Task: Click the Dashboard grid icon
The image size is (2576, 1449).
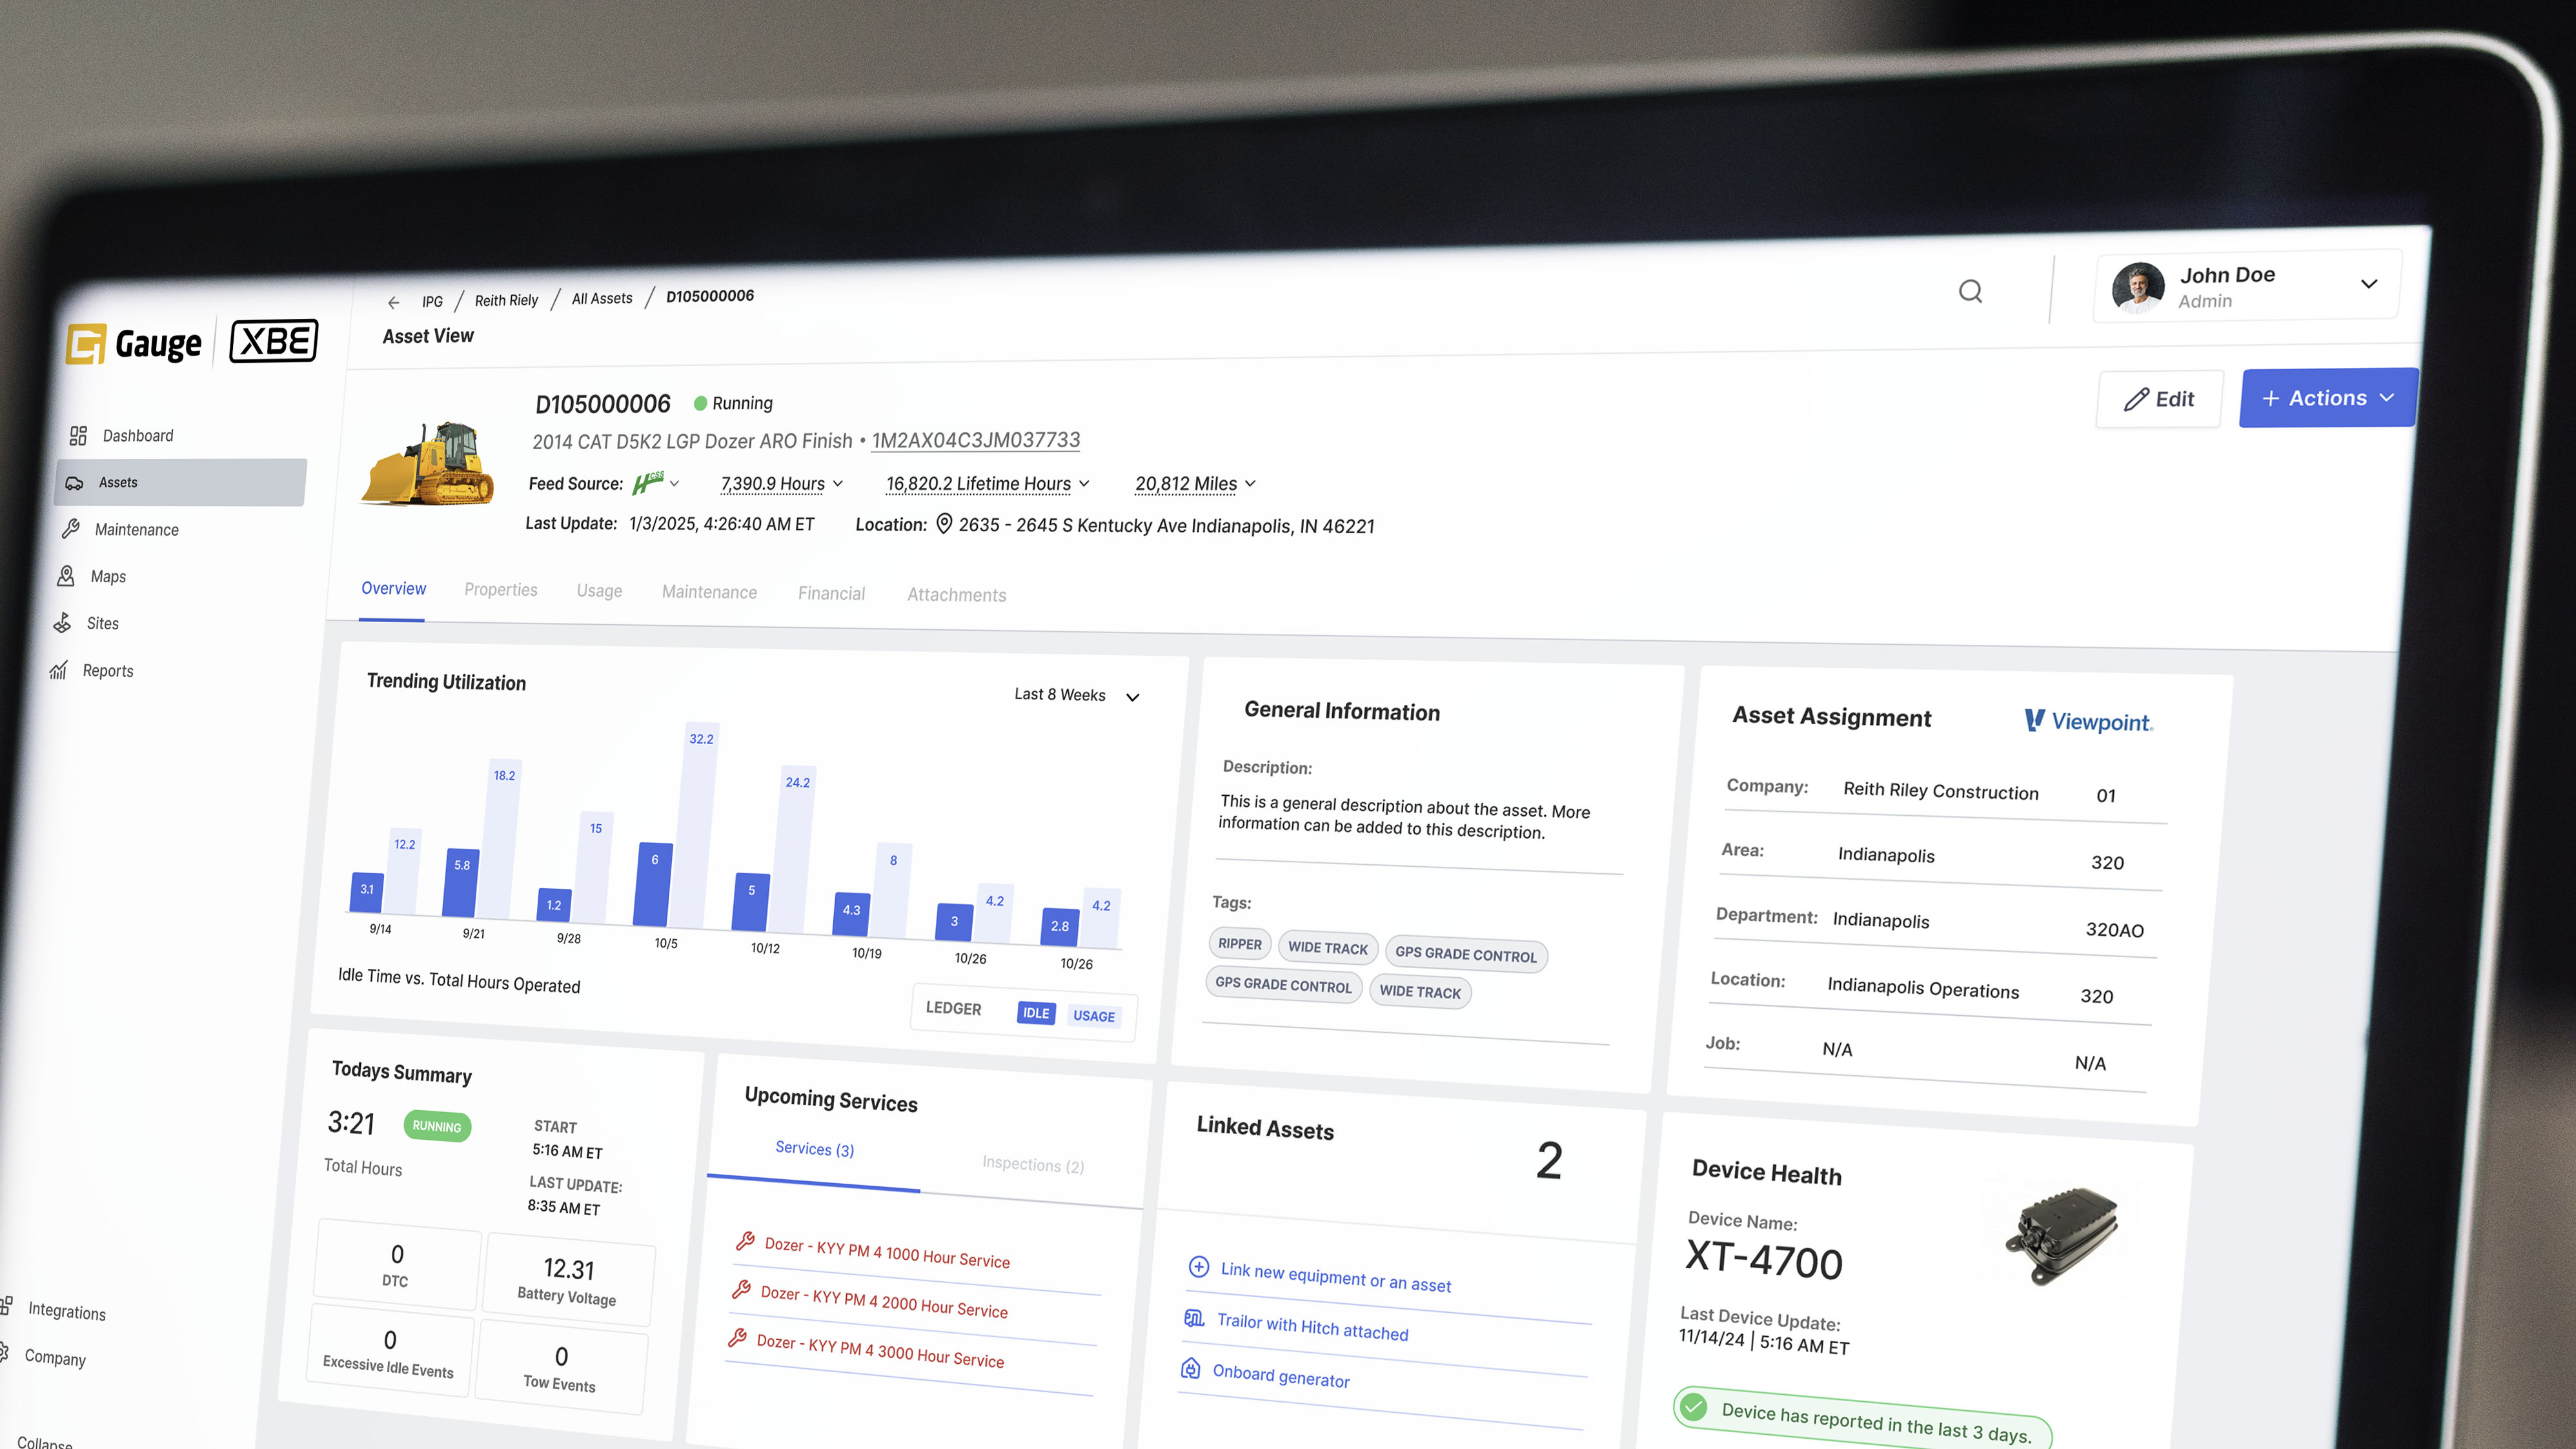Action: pos(78,436)
